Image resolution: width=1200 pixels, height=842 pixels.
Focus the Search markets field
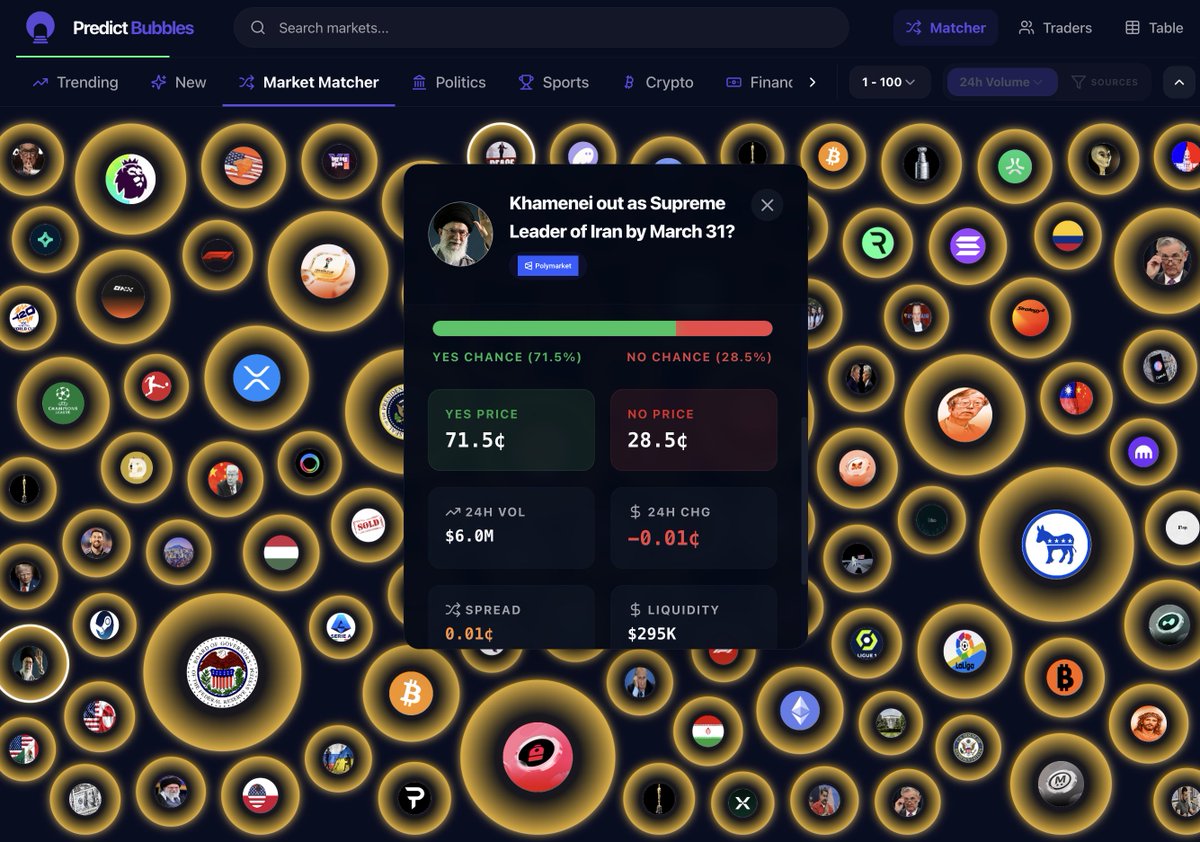coord(541,28)
